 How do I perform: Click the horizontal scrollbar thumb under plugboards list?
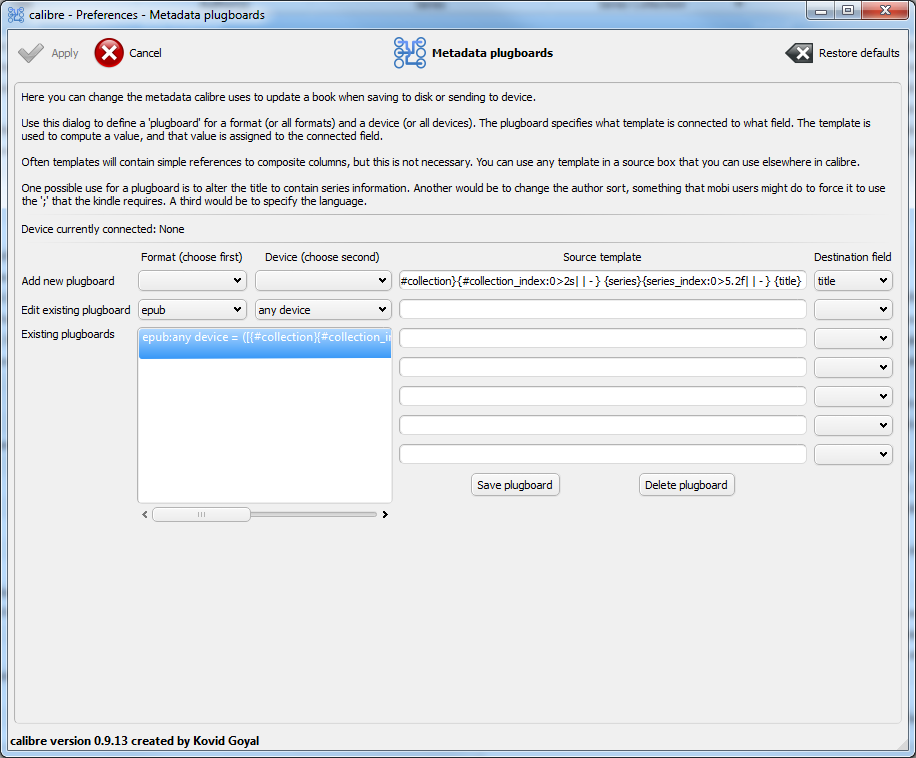coord(202,514)
